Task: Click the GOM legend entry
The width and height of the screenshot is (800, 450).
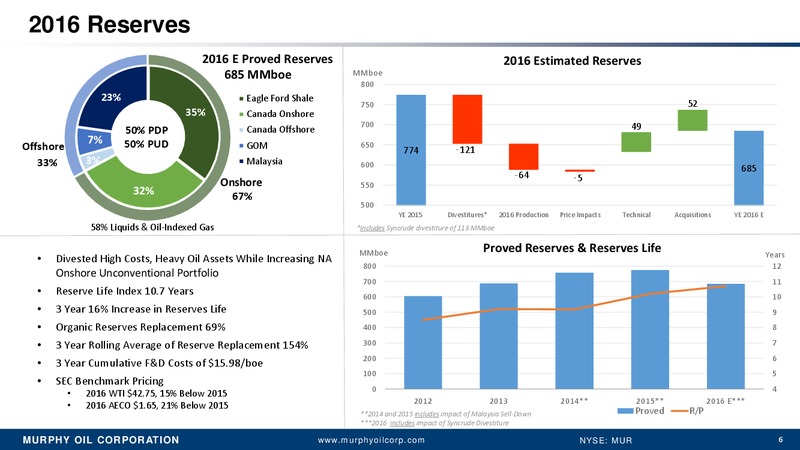Action: point(254,145)
